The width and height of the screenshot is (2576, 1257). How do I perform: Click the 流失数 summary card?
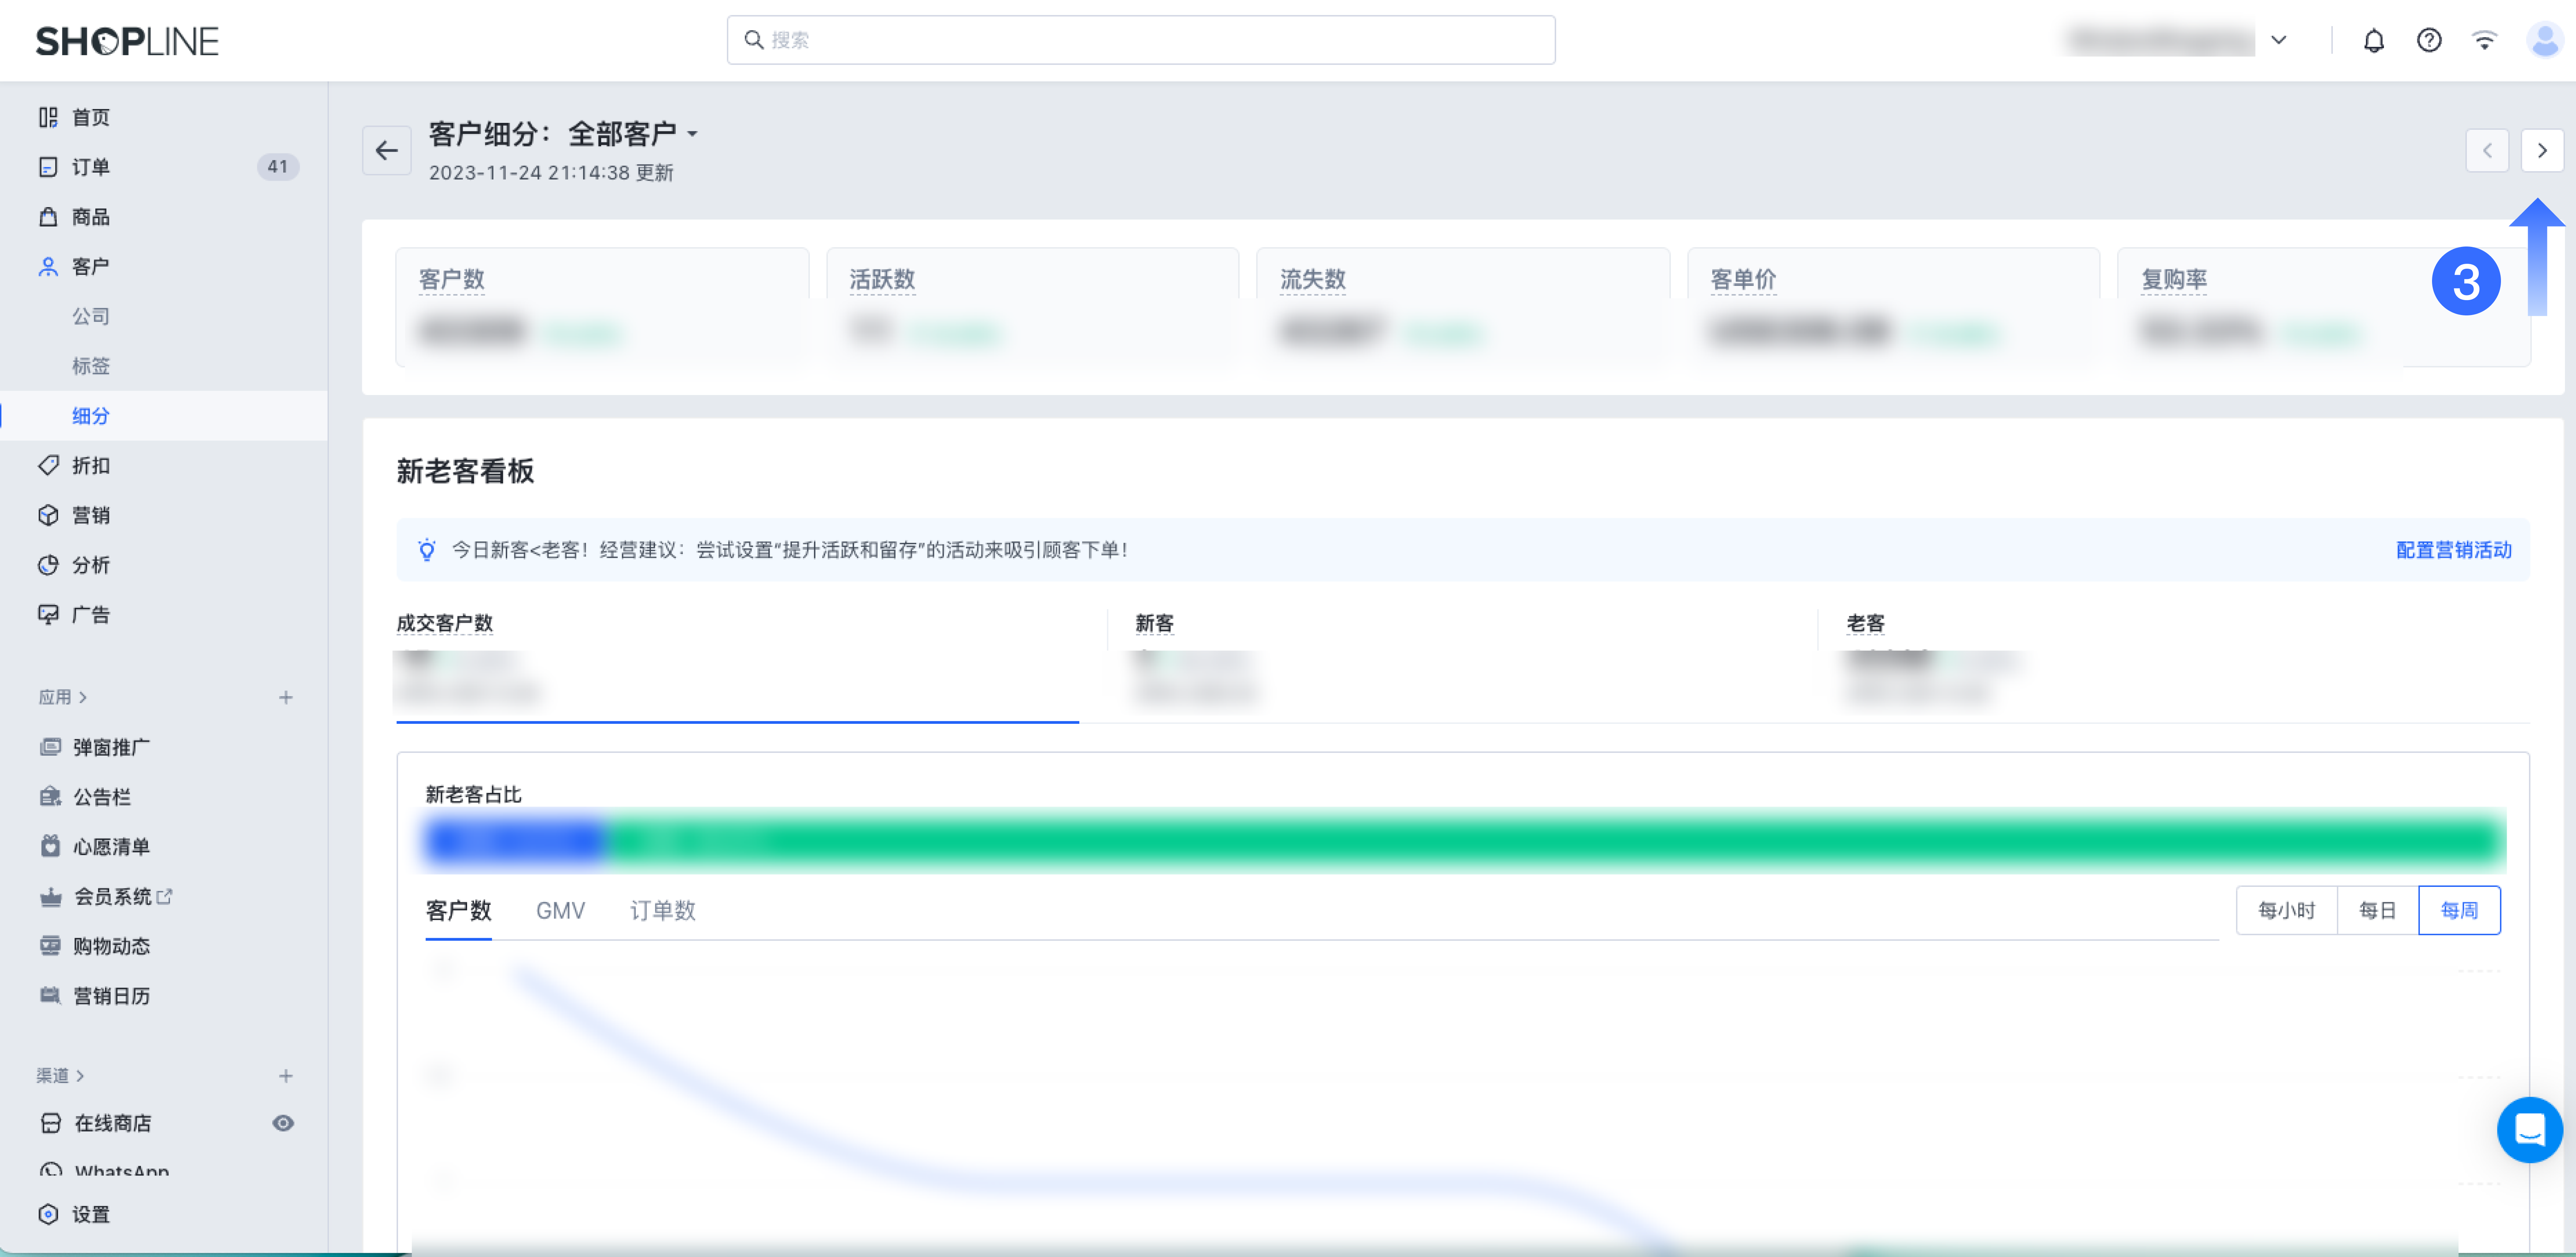coord(1463,307)
